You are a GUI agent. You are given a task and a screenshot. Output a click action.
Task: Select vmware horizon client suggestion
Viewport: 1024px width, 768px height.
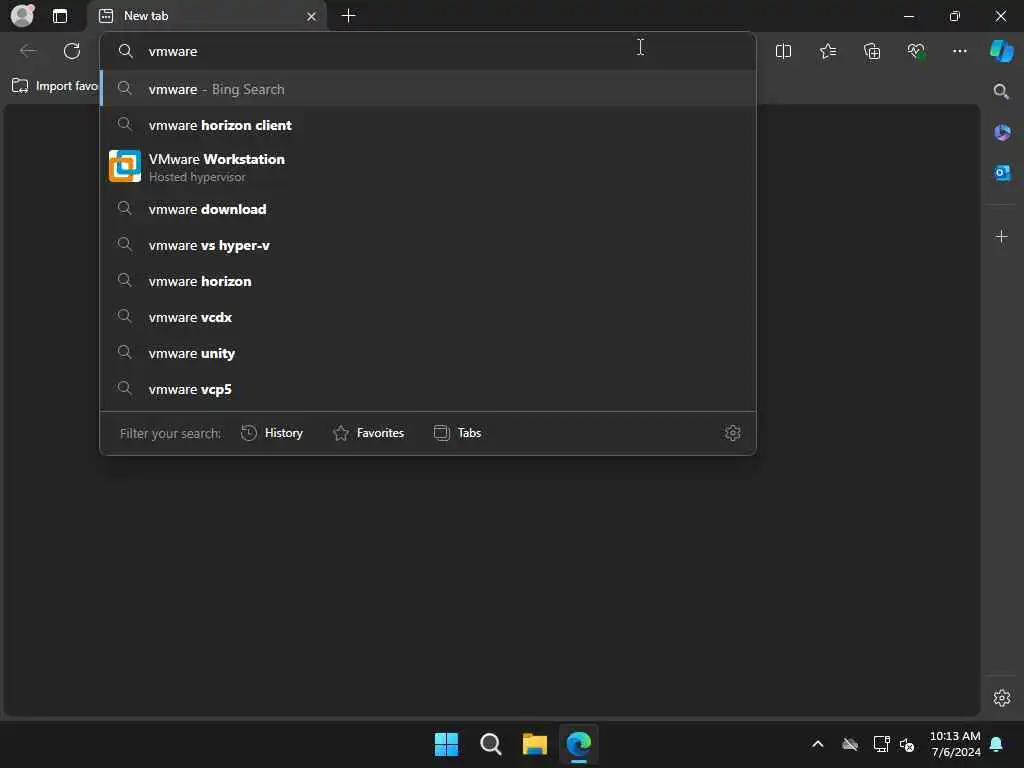coord(428,125)
